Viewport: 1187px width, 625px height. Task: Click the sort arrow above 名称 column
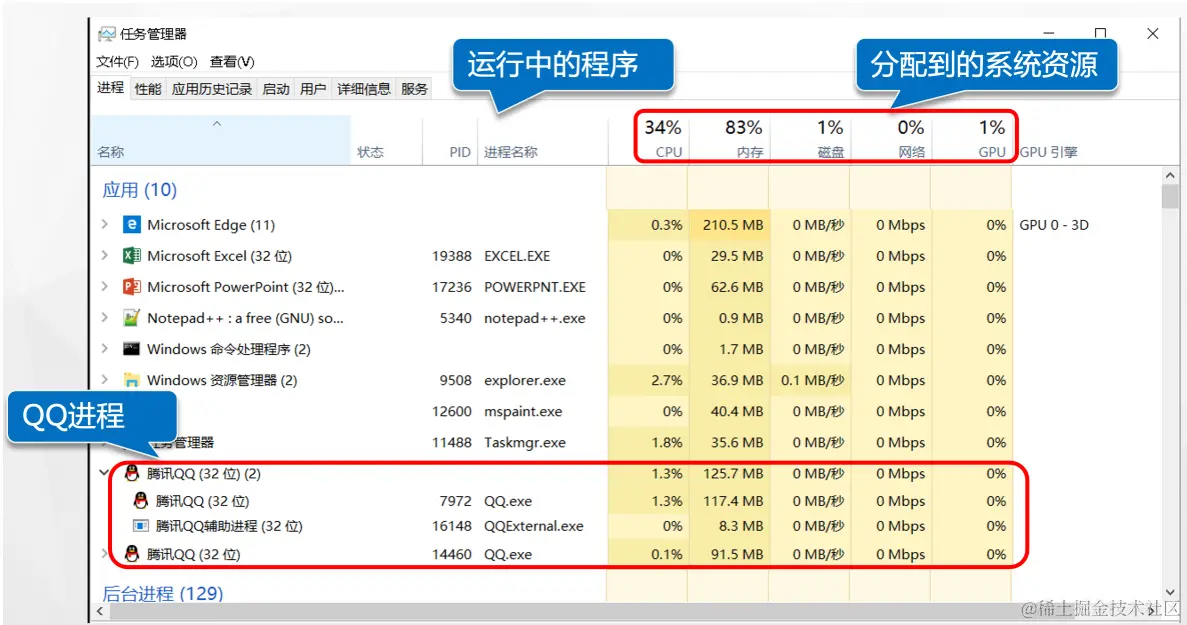pos(217,123)
